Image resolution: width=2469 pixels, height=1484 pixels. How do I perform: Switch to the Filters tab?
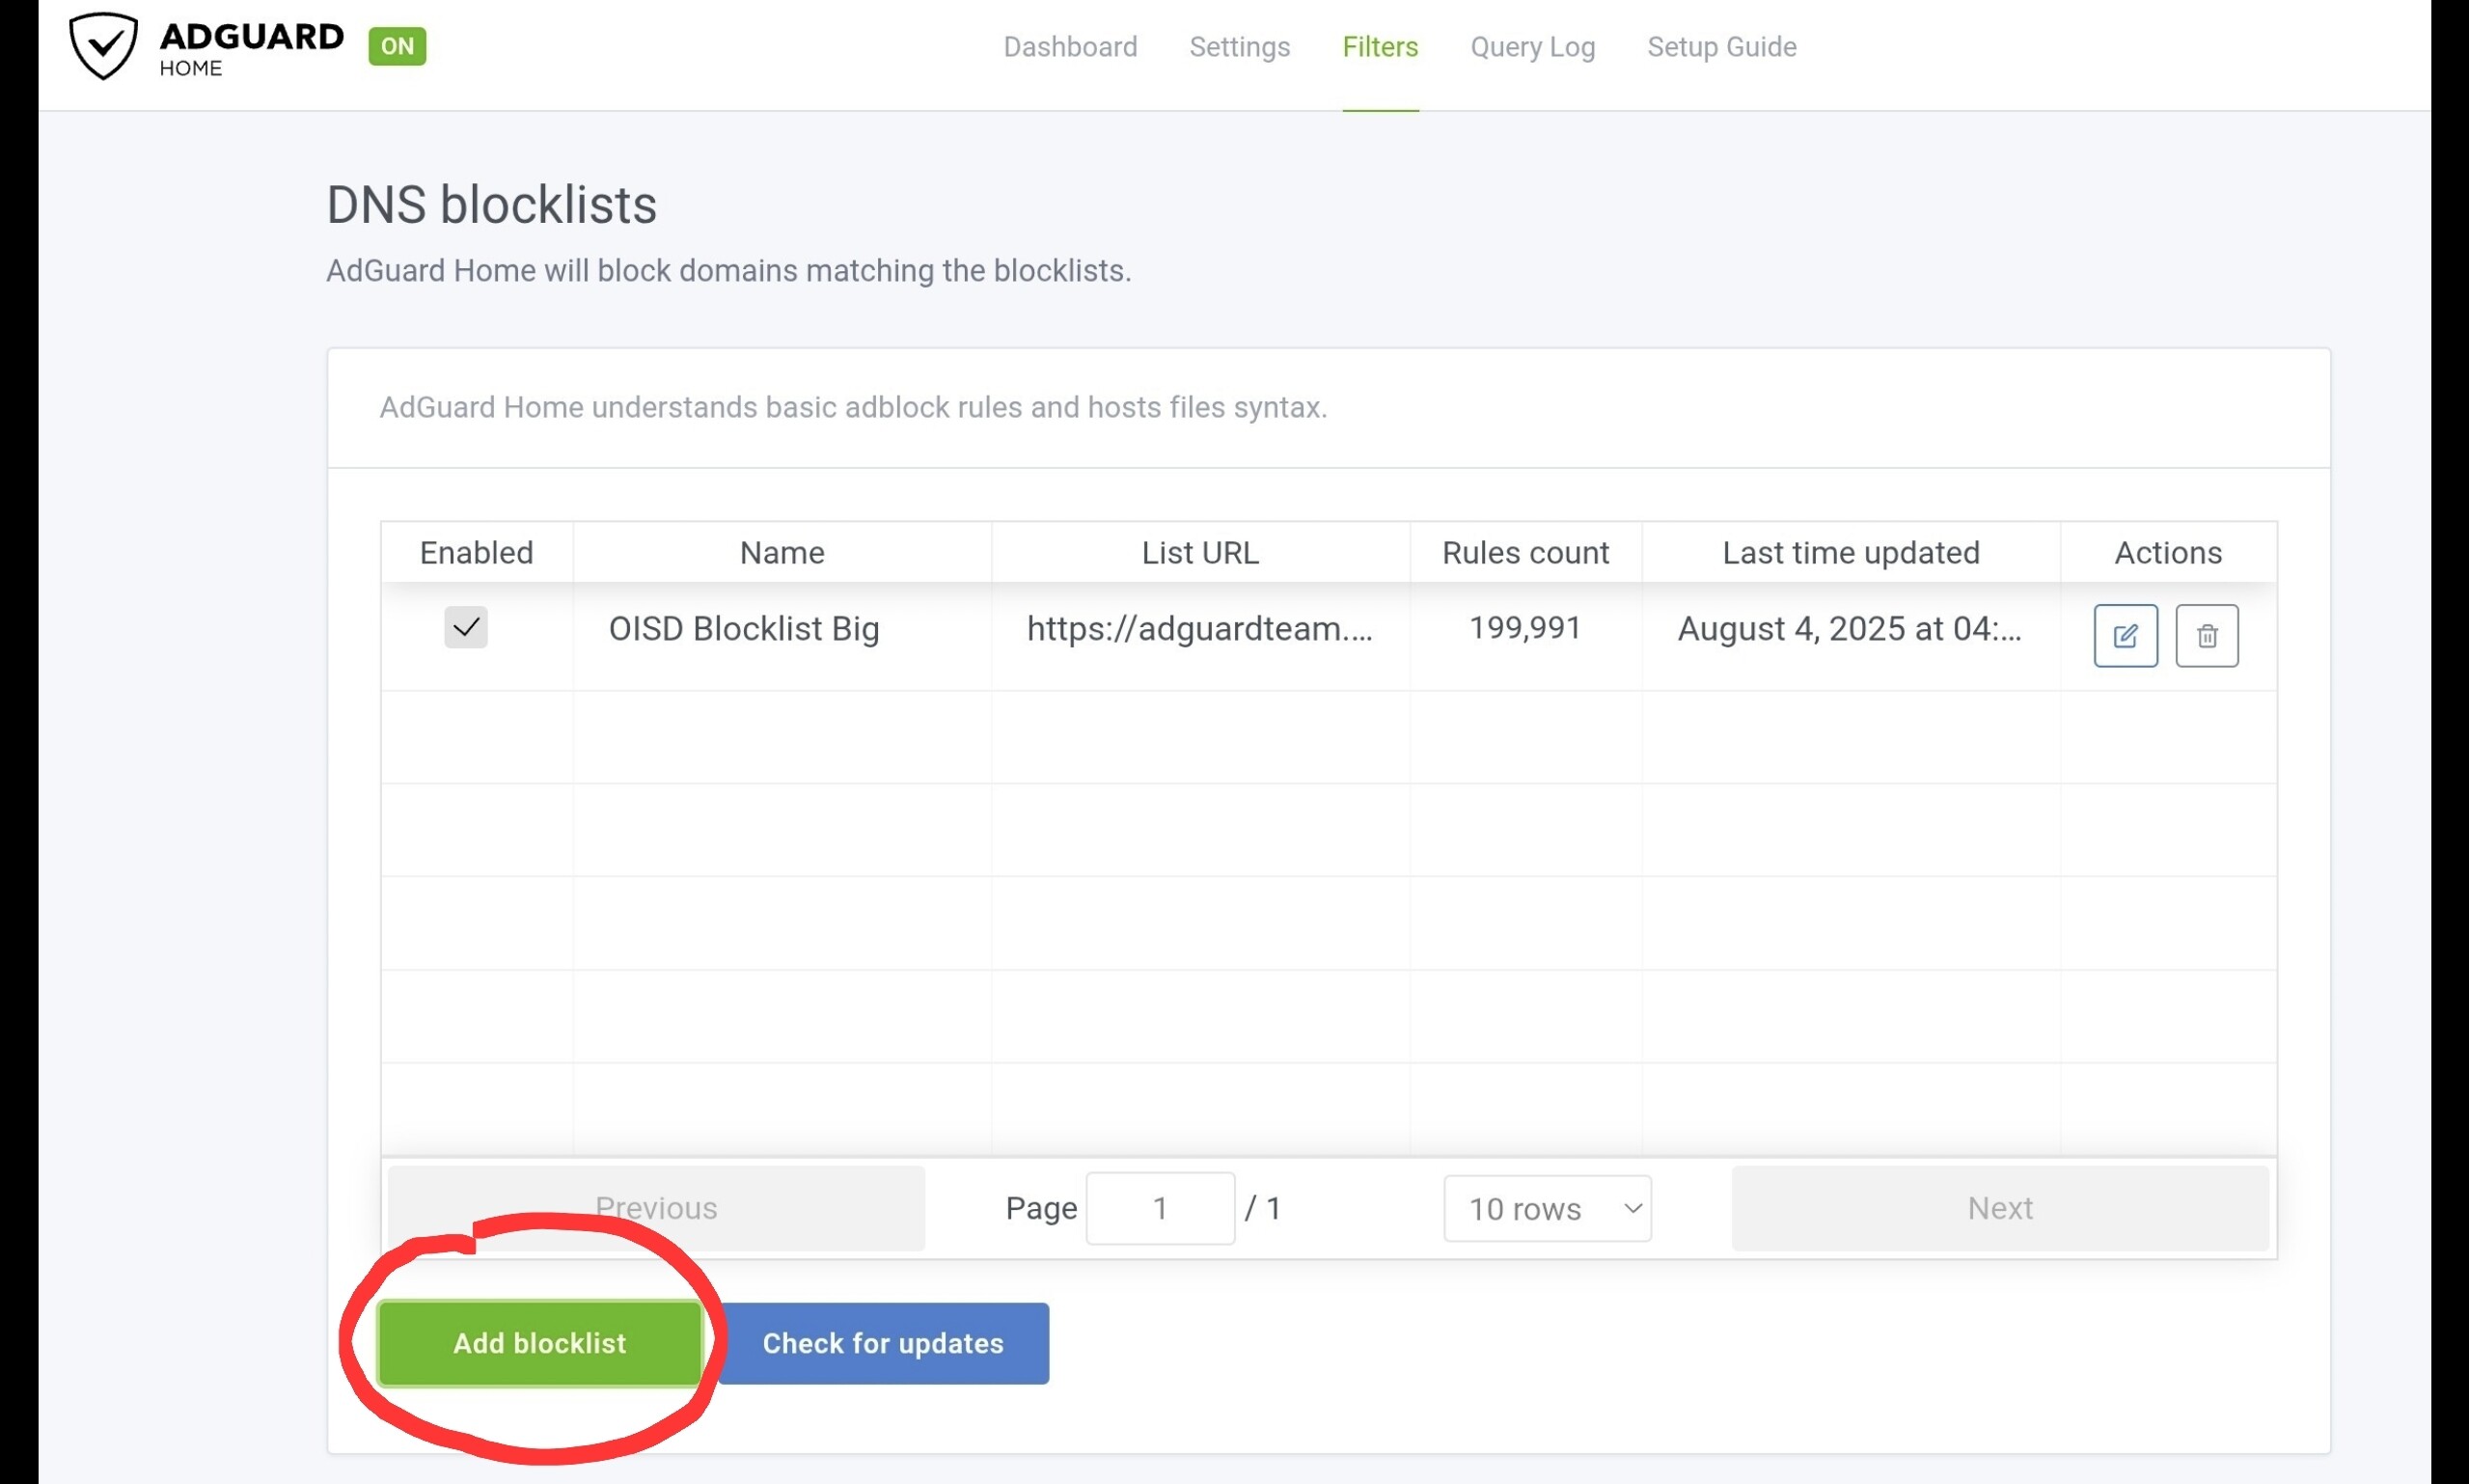1380,47
